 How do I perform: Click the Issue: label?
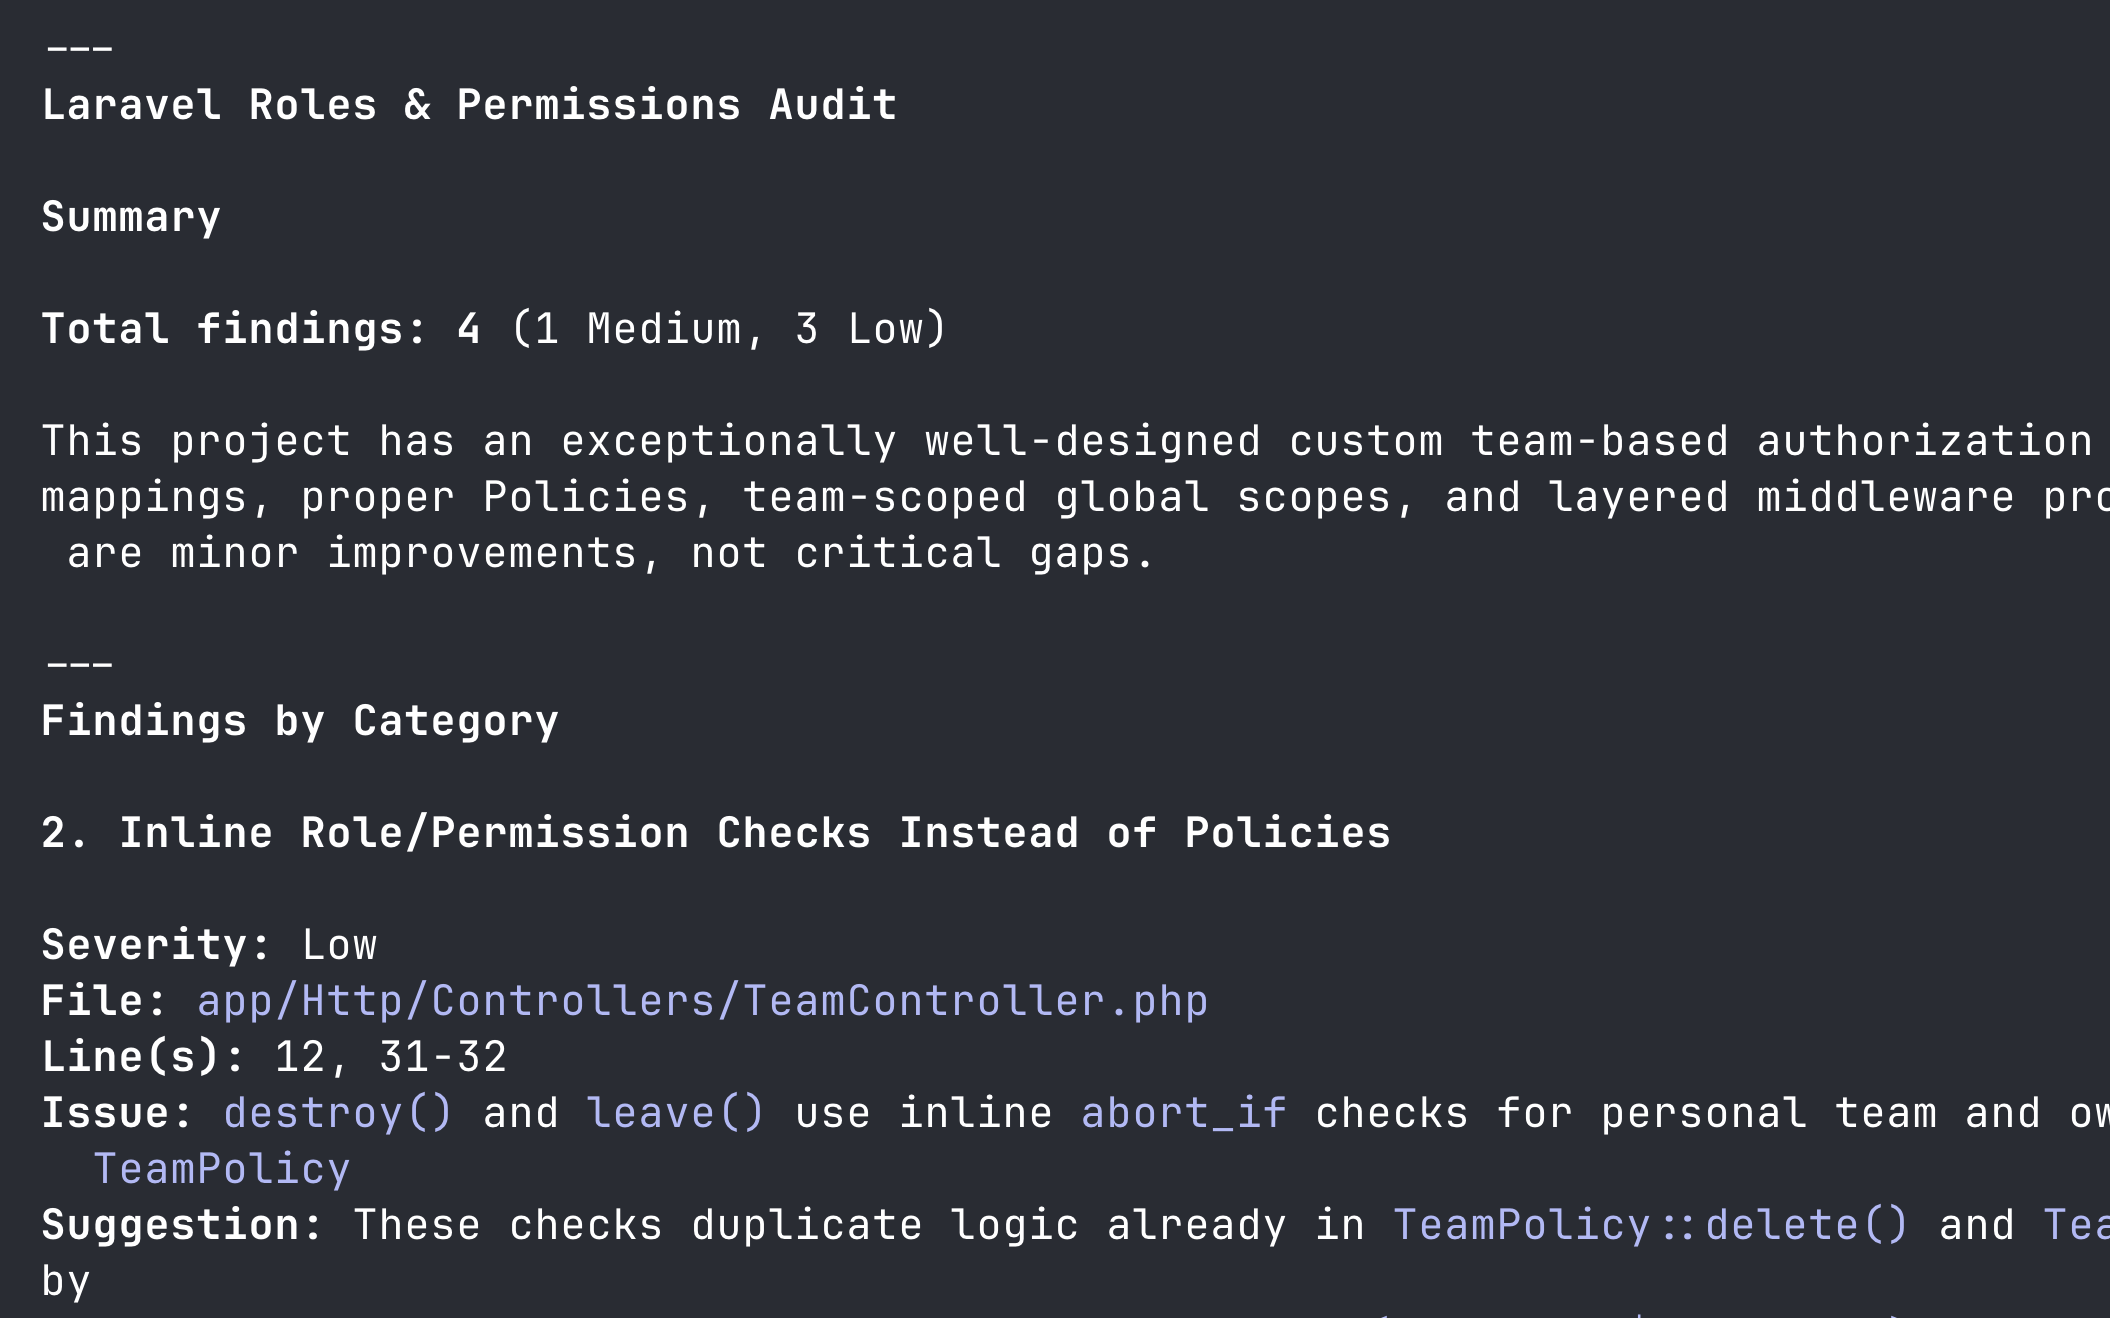click(117, 1113)
